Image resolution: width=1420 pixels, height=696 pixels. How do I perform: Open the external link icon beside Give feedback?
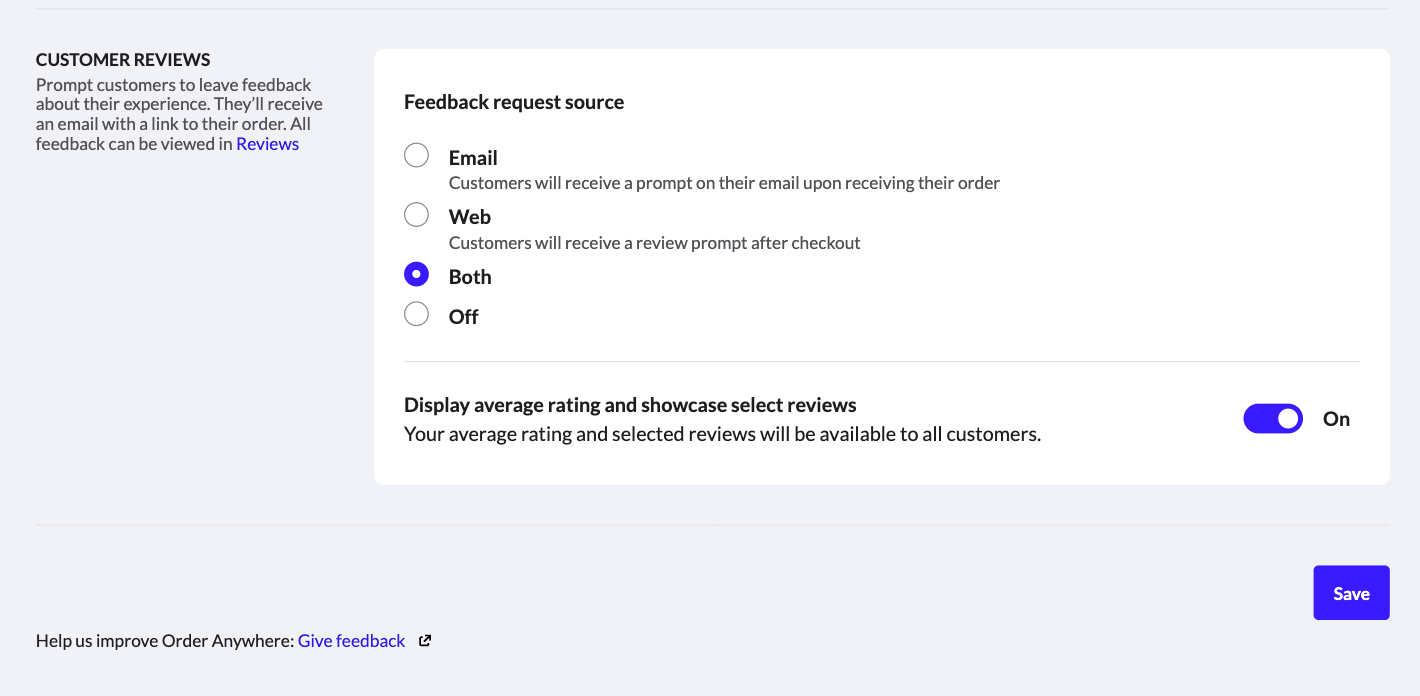(x=425, y=641)
